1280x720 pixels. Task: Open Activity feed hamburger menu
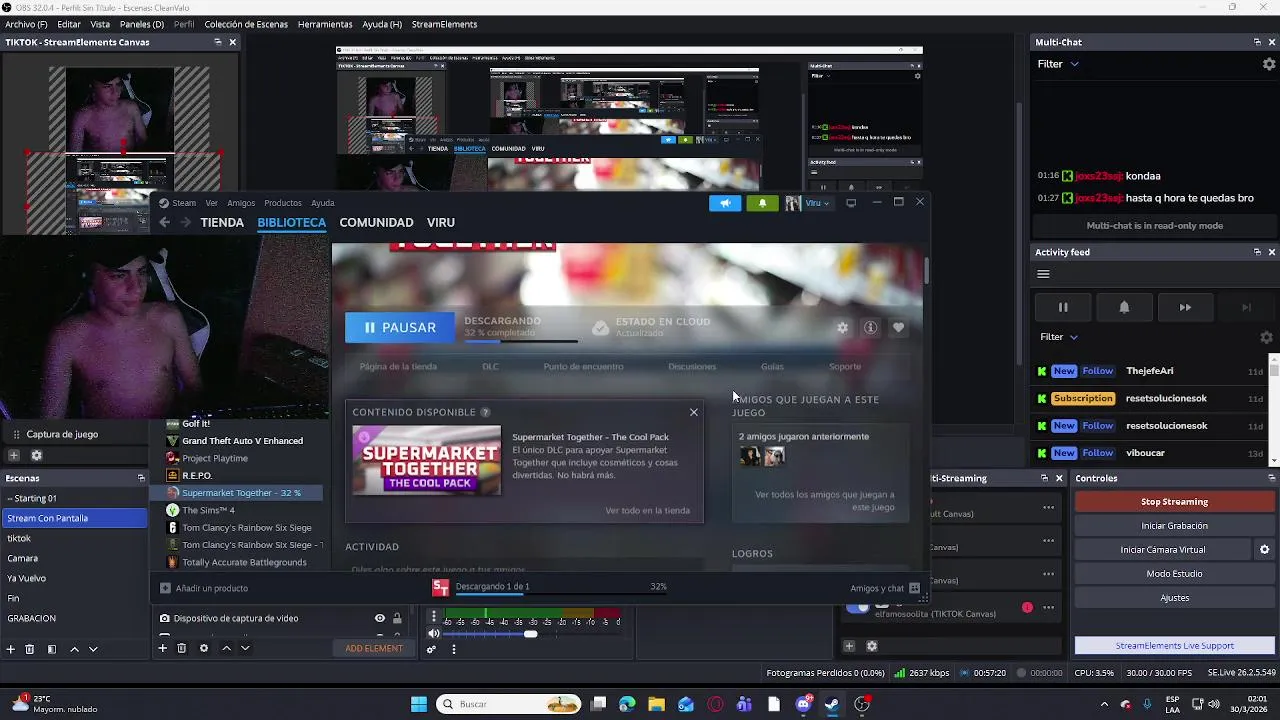pyautogui.click(x=1043, y=274)
